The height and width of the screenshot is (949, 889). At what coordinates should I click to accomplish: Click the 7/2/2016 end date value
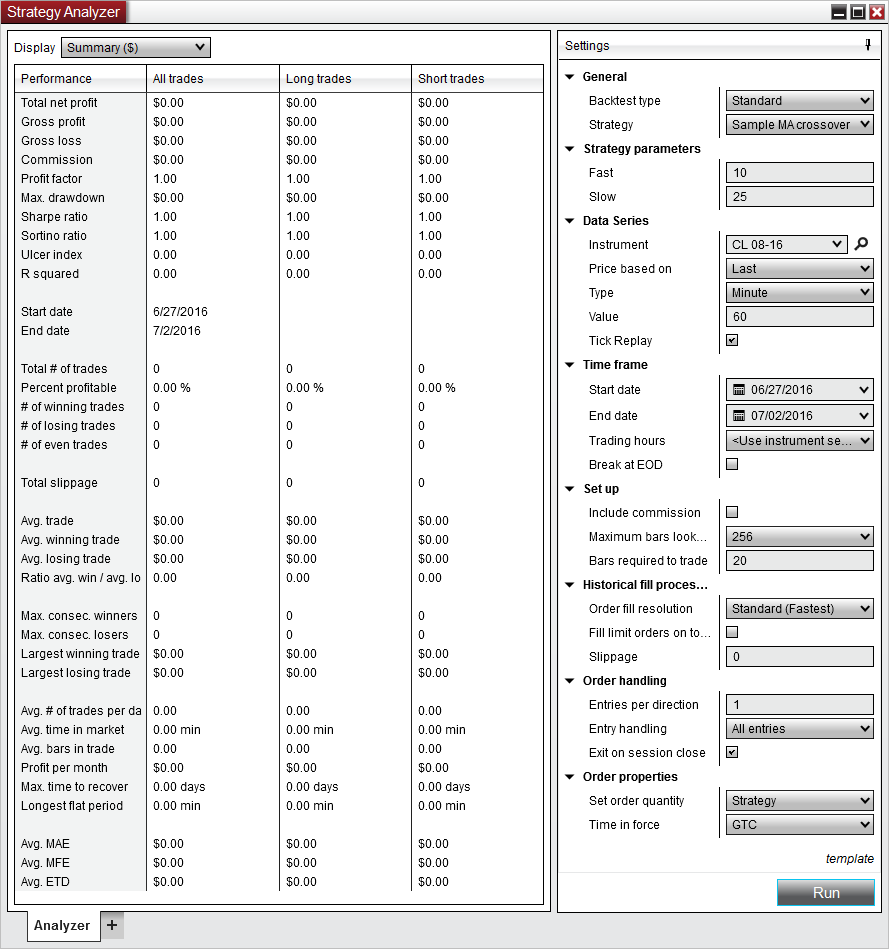click(x=177, y=330)
